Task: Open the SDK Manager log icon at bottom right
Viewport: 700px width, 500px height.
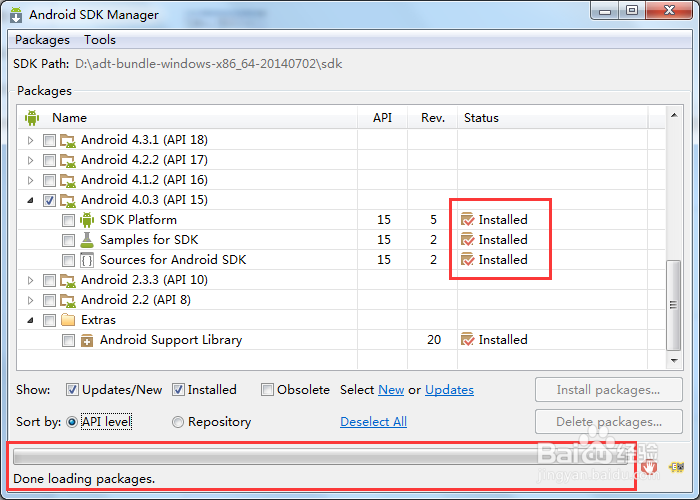Action: click(676, 467)
